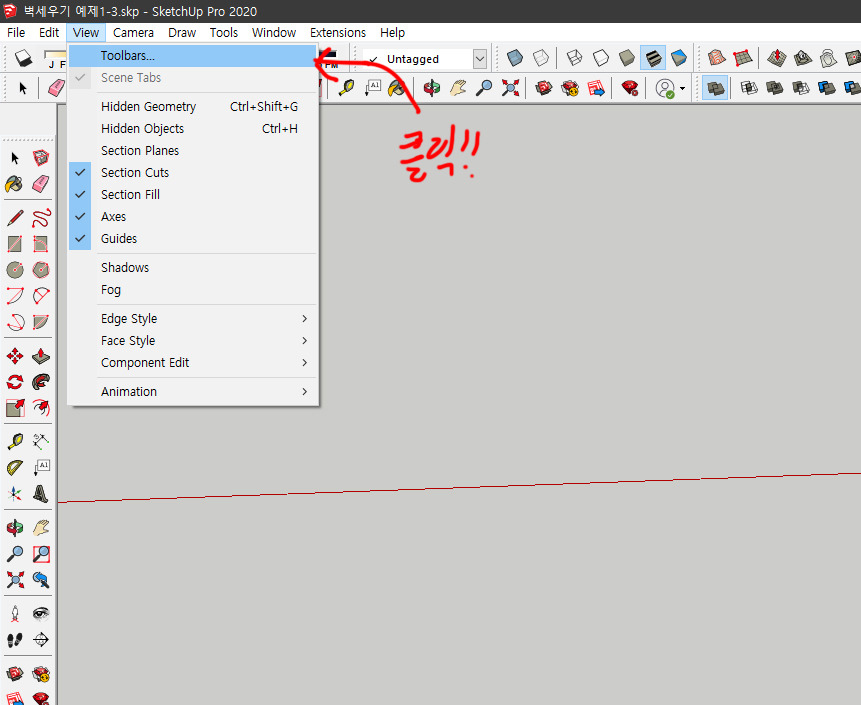Screen dimensions: 861x705
Task: Click the Shaded with Textures style icon
Action: [x=652, y=60]
